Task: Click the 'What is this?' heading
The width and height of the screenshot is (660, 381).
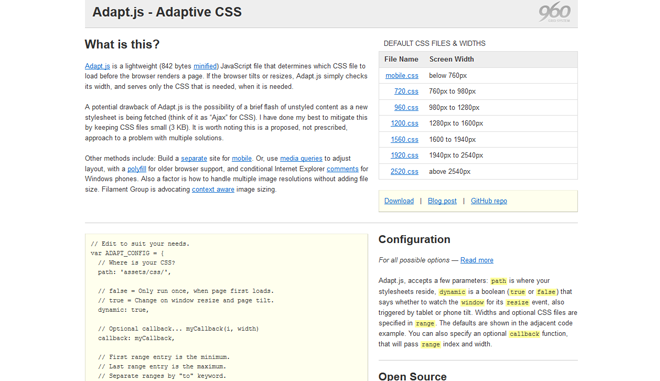Action: click(x=122, y=44)
